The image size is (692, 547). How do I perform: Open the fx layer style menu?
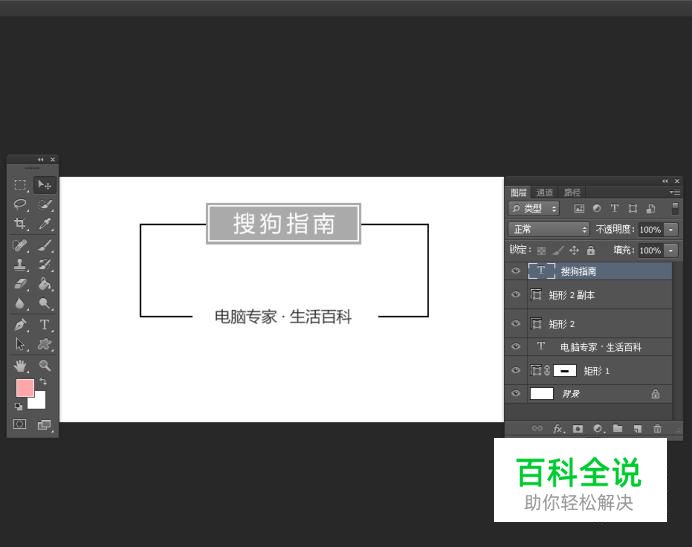tap(558, 428)
